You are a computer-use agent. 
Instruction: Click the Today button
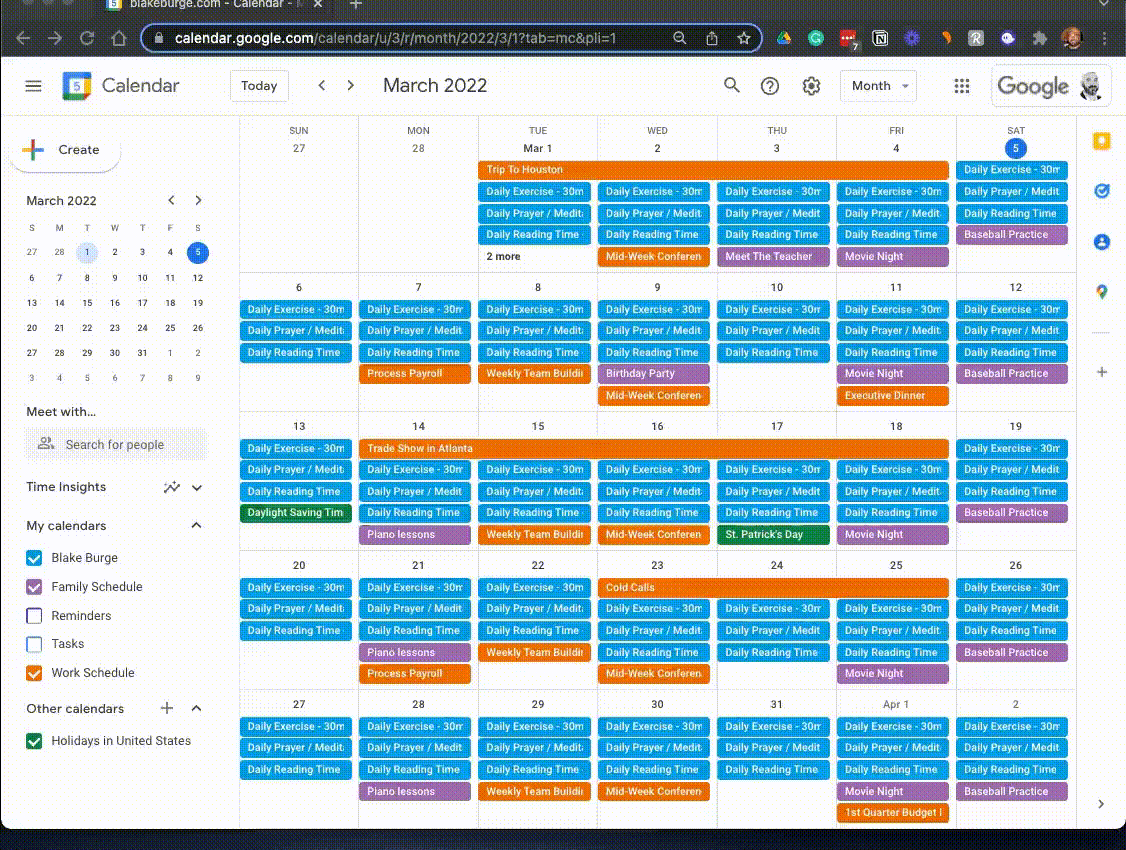tap(259, 86)
